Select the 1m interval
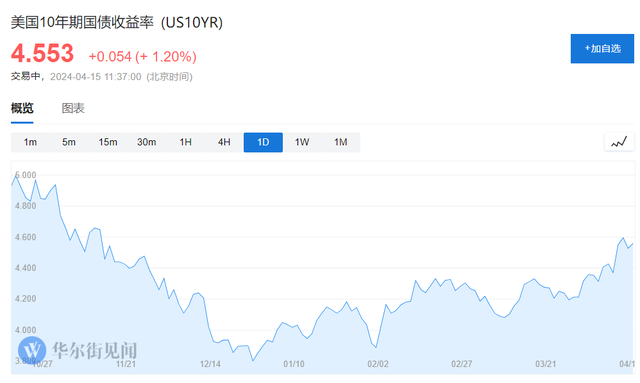Viewport: 640px width, 383px height. coord(30,142)
